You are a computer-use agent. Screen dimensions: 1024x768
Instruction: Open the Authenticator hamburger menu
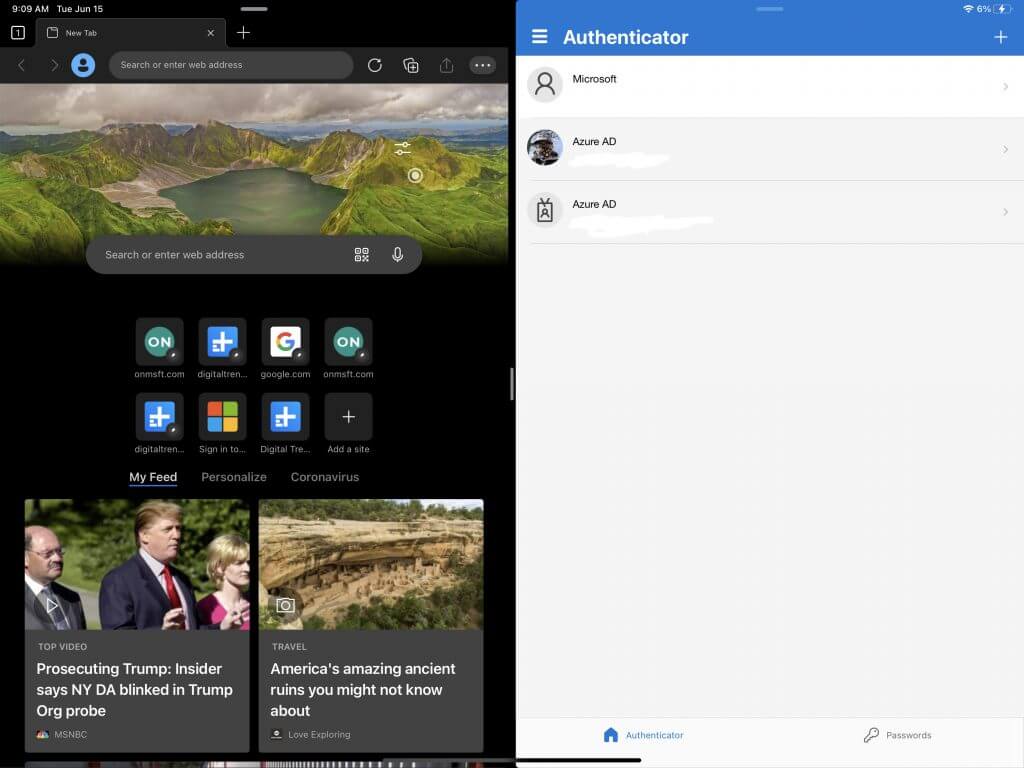(539, 37)
